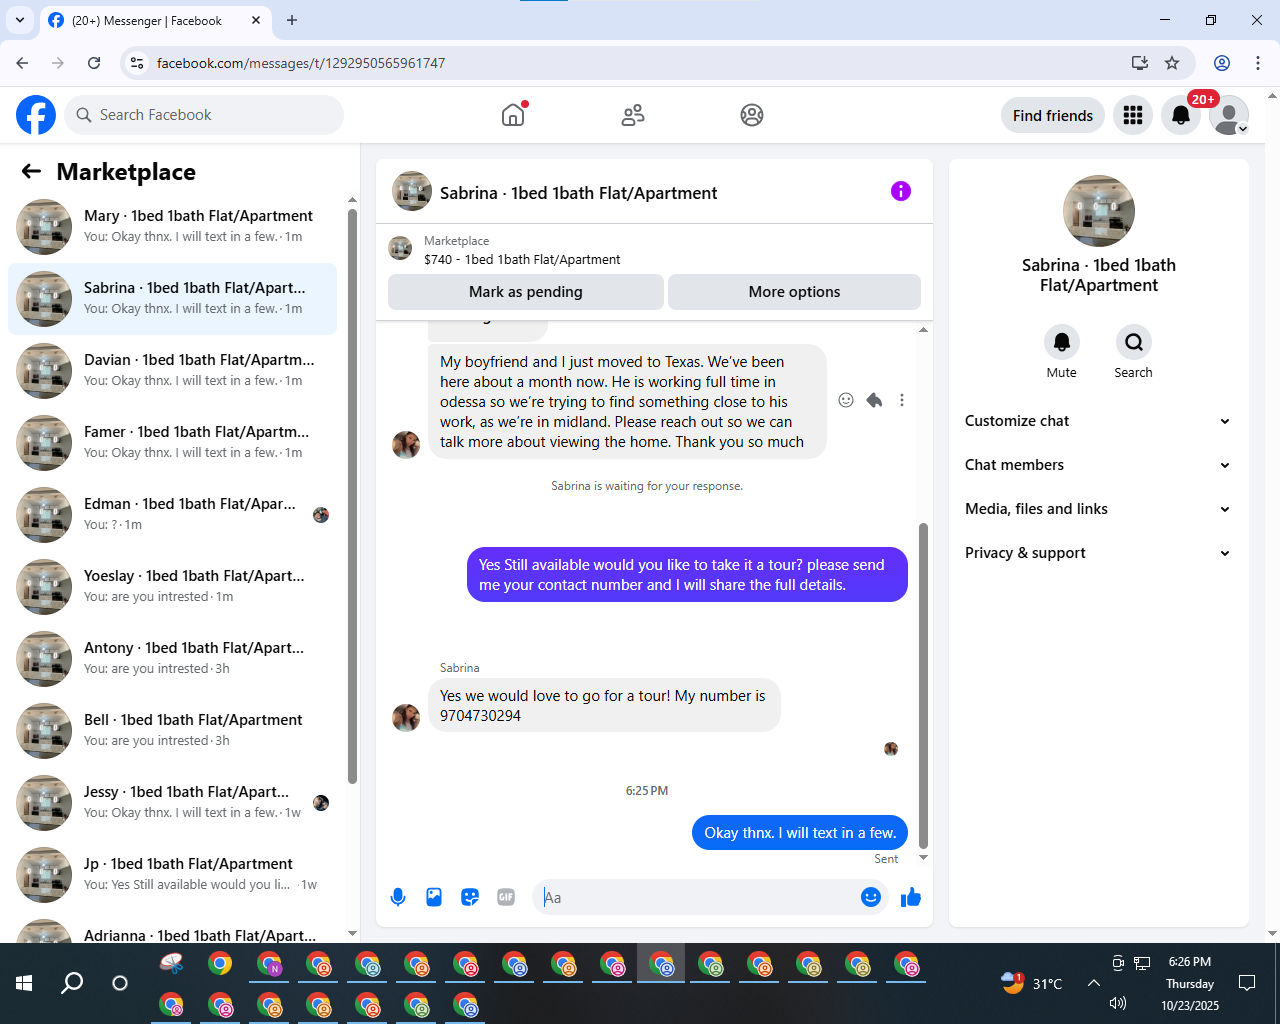Reload the page with the browser refresh icon
The image size is (1280, 1024).
point(94,63)
